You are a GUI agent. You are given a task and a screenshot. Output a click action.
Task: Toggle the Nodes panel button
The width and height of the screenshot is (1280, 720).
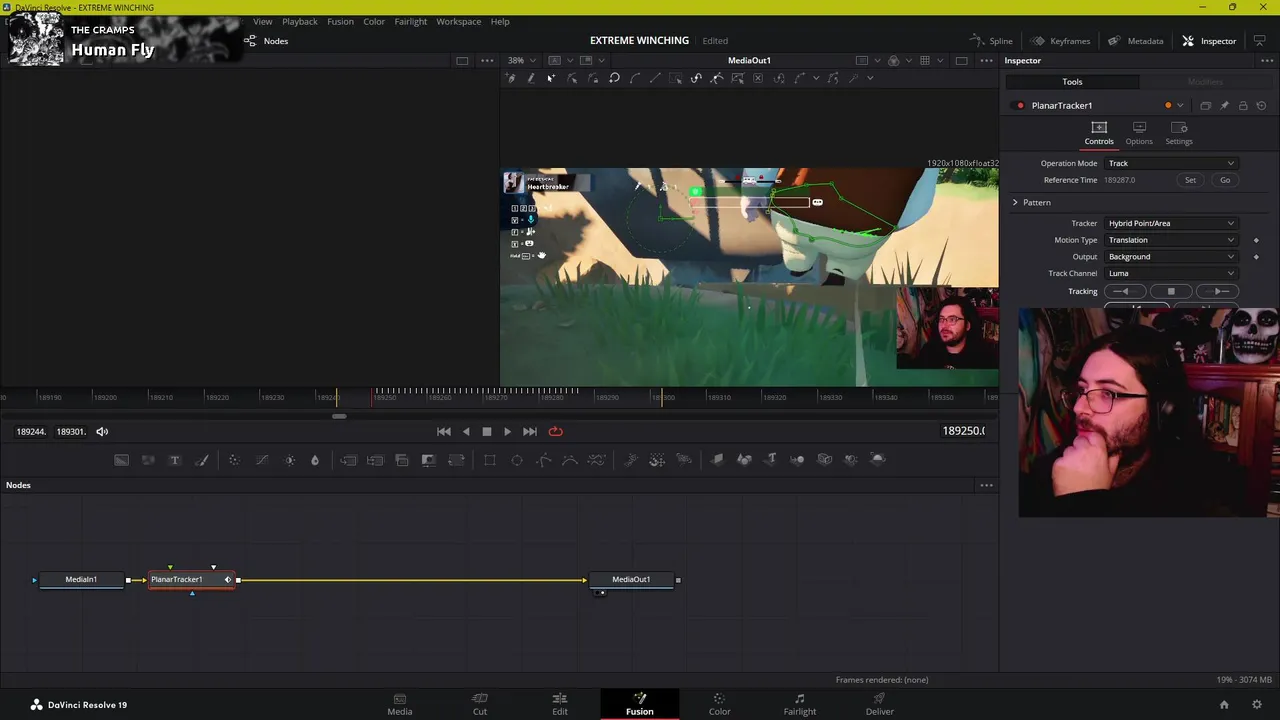[266, 41]
